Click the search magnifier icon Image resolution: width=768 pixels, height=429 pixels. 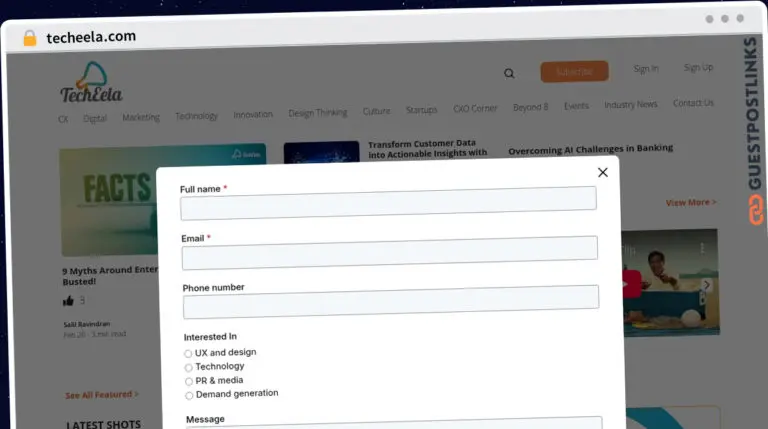pyautogui.click(x=509, y=73)
